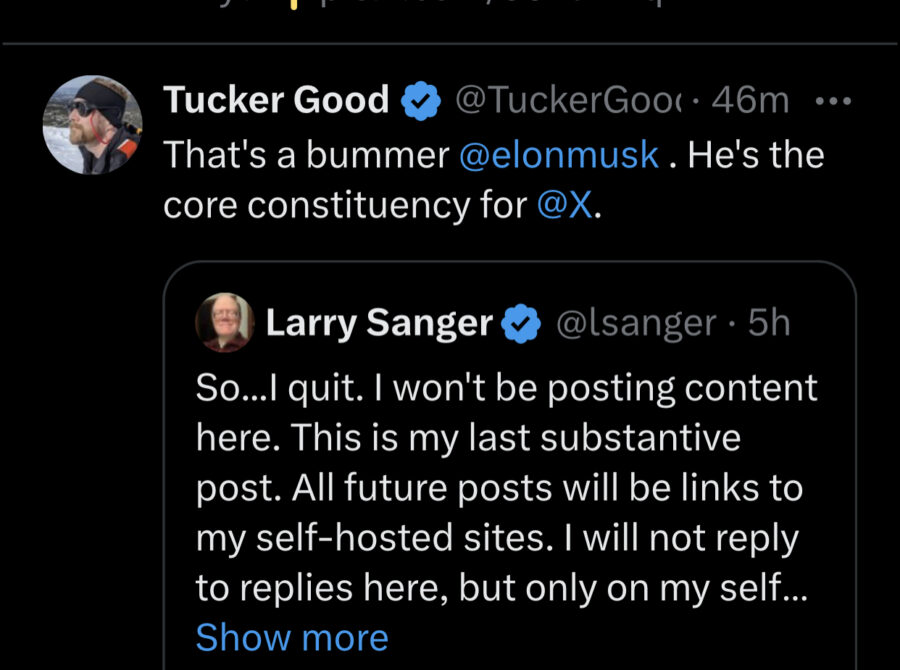Click the "That's a bummer" text in Tucker's post
The image size is (900, 670).
(306, 155)
